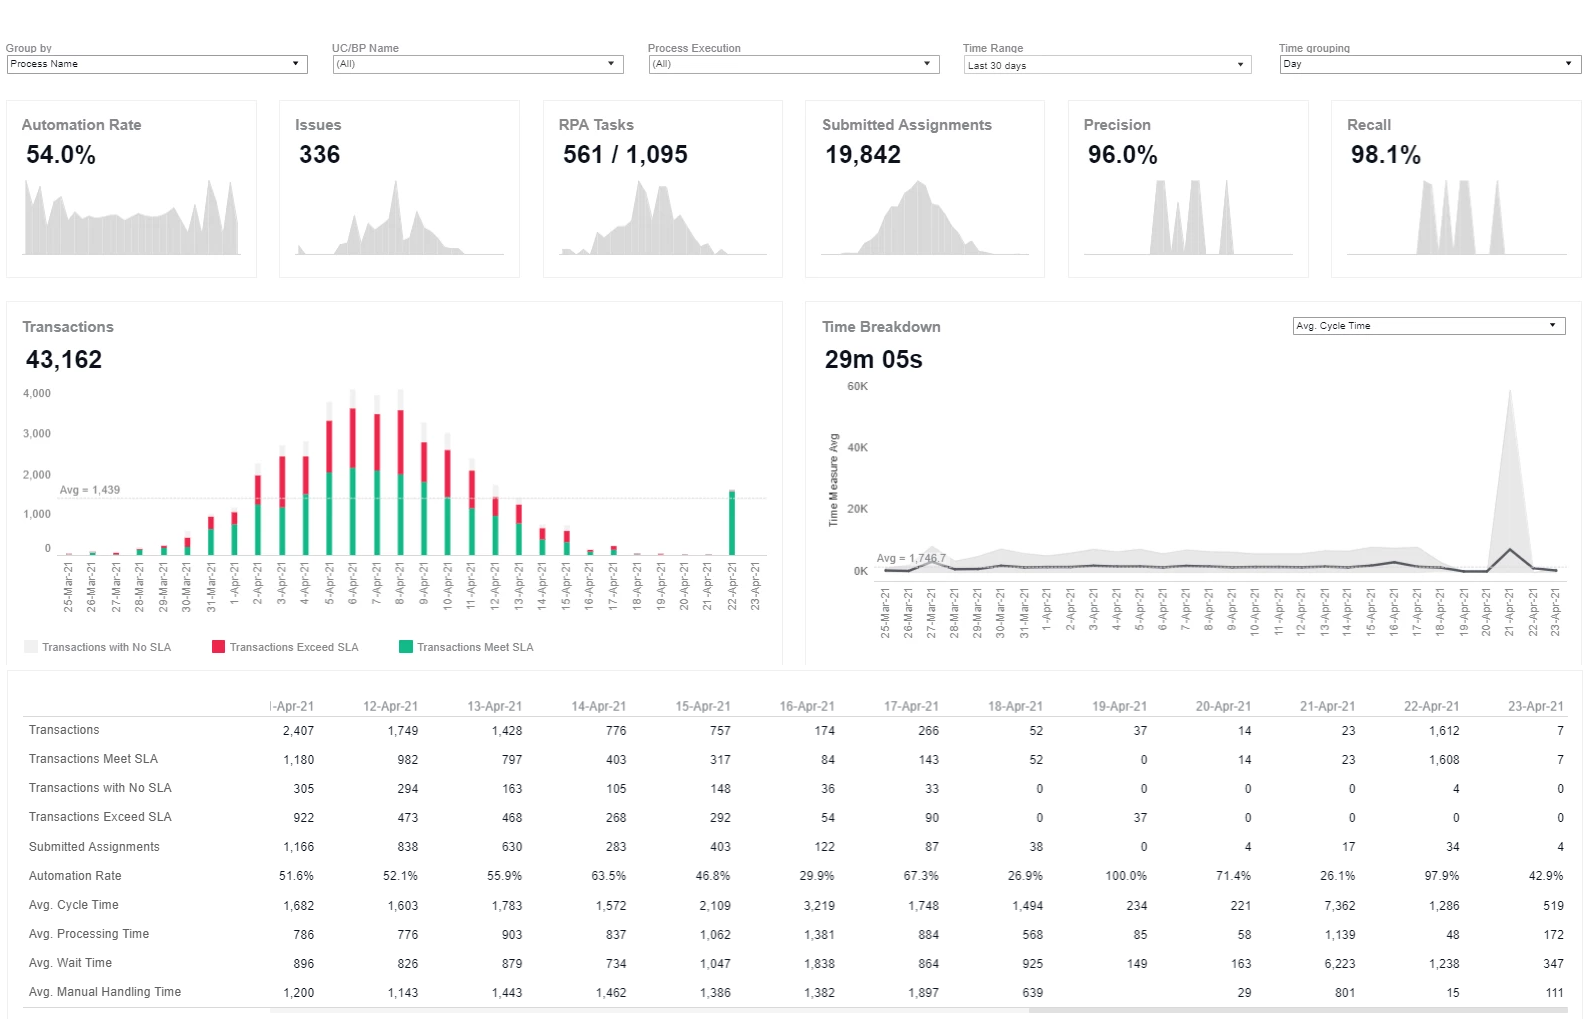Click the 22-Apr-21 table column header

1431,706
